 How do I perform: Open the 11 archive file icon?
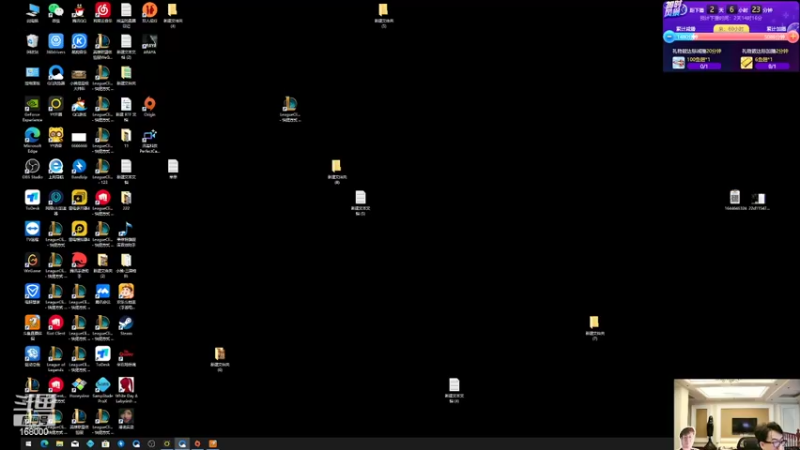(x=126, y=137)
